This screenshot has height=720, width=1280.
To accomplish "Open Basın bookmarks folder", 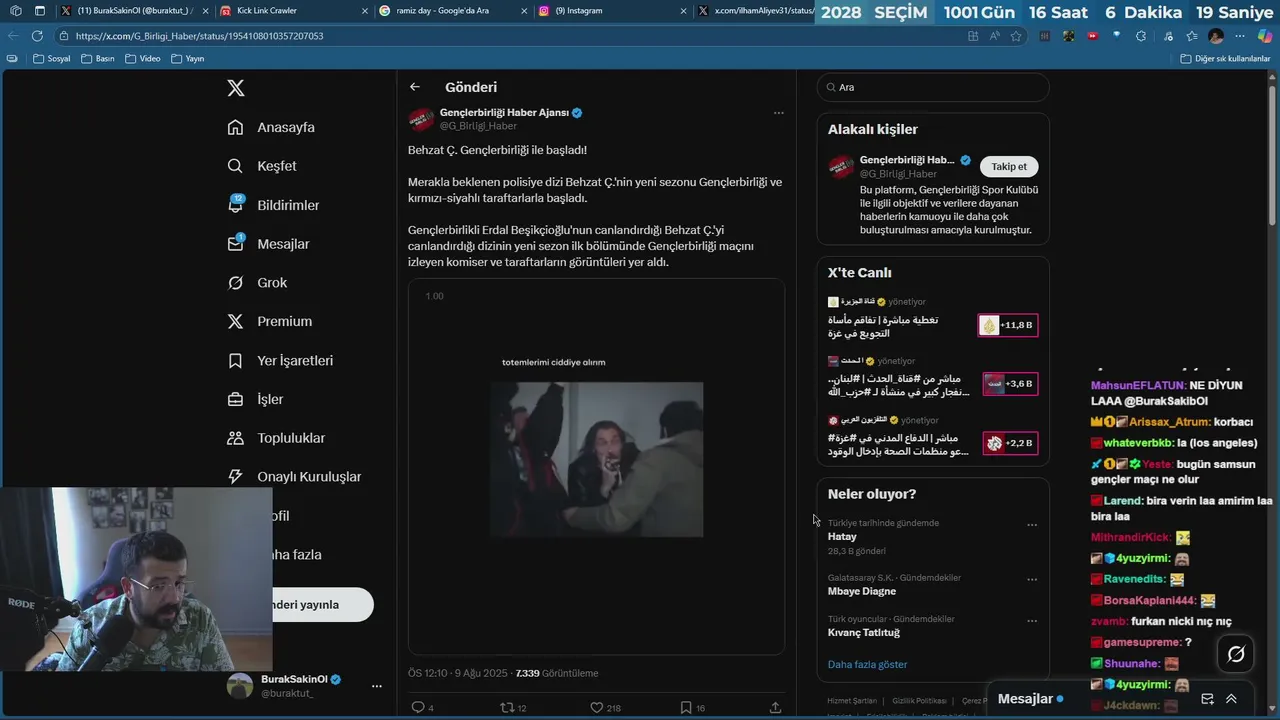I will [98, 59].
